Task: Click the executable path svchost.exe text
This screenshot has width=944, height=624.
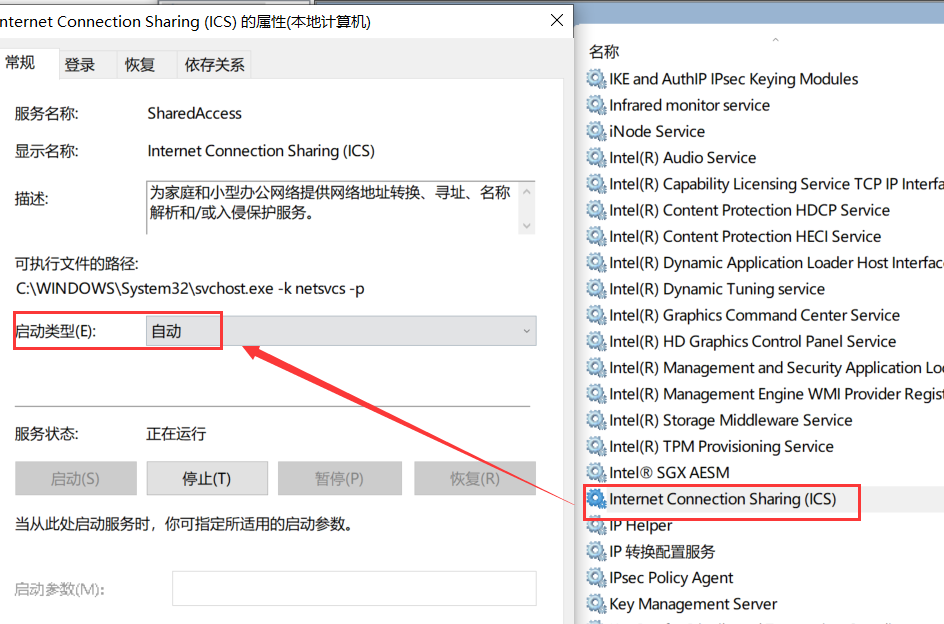Action: pos(190,289)
